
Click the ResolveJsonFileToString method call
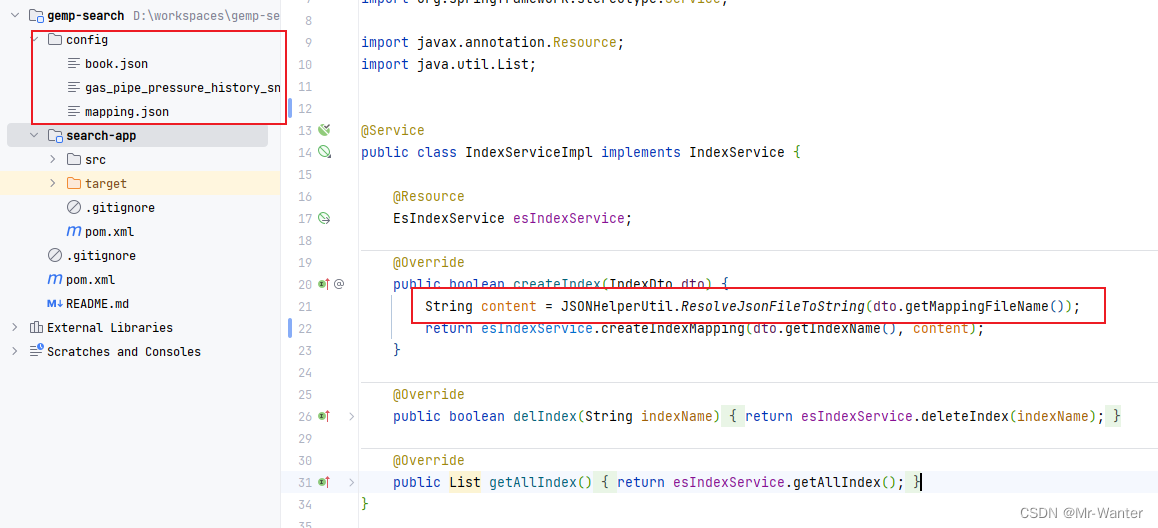(x=771, y=306)
